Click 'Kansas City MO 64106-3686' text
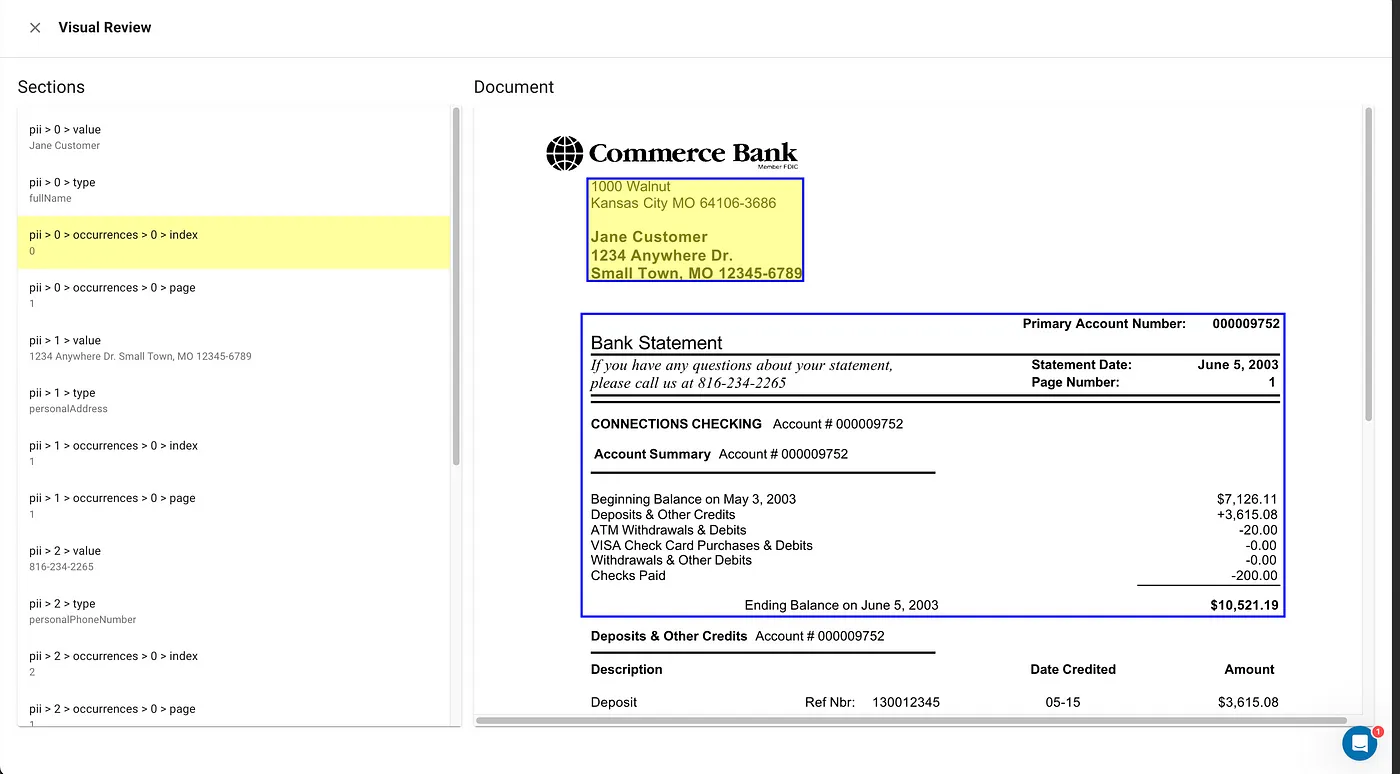Viewport: 1400px width, 774px height. [x=683, y=203]
